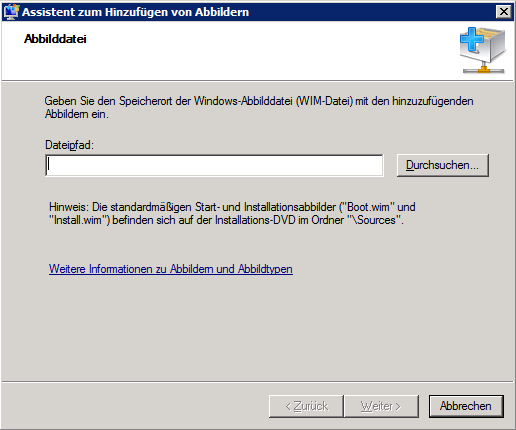Click the wizard system icon in title bar
The image size is (516, 430).
coord(11,12)
